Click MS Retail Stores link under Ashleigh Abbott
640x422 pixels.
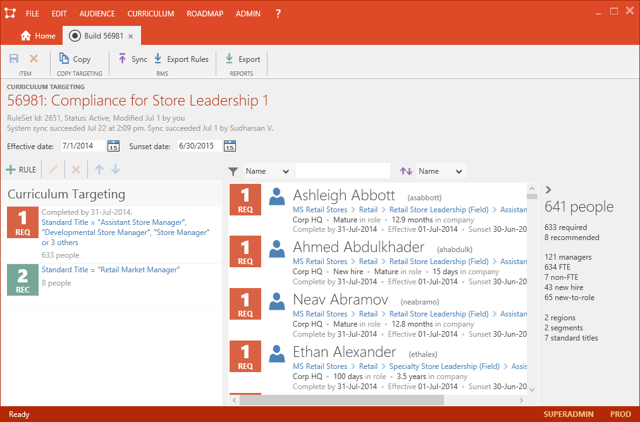[320, 210]
